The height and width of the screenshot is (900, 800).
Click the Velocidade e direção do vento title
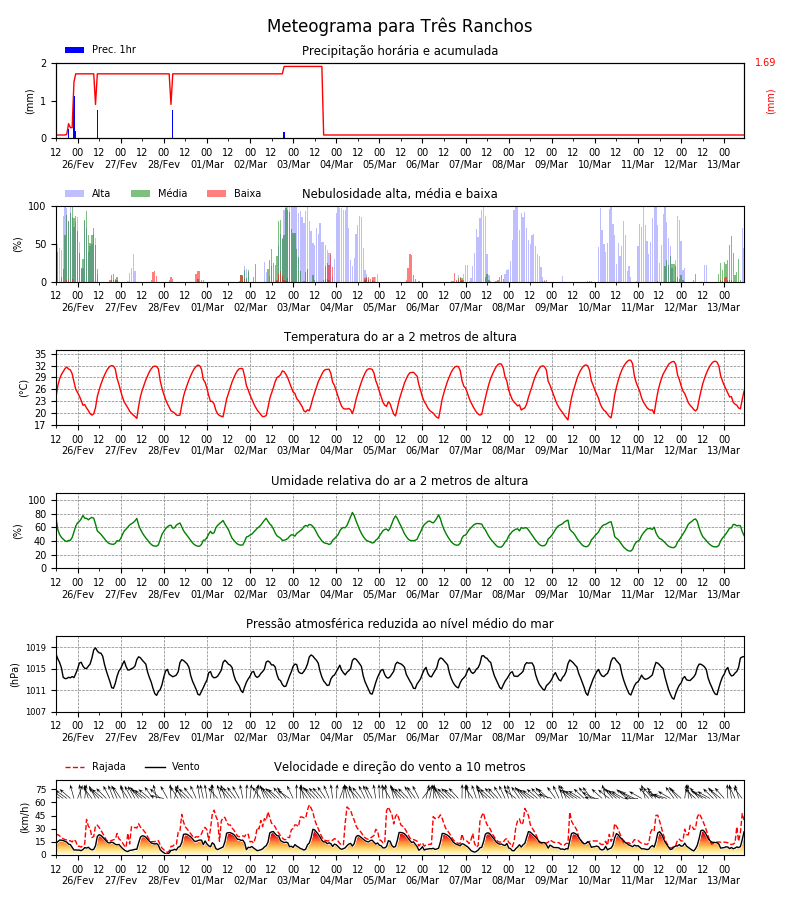(399, 767)
